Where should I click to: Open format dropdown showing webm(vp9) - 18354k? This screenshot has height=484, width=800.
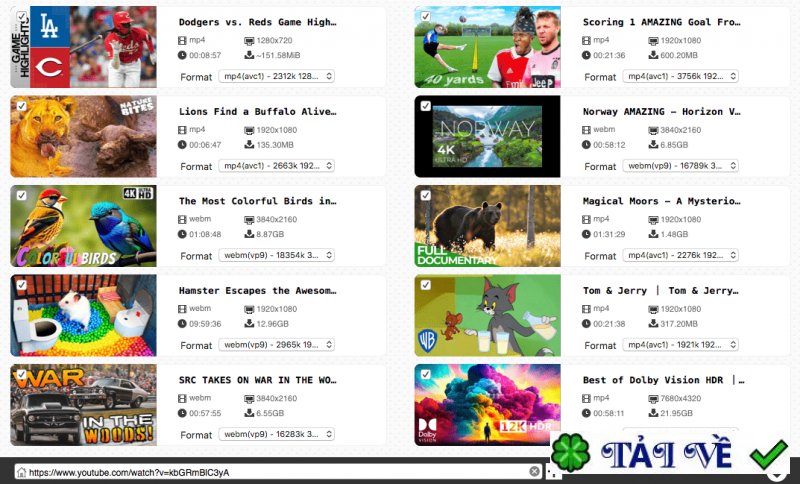[x=277, y=255]
